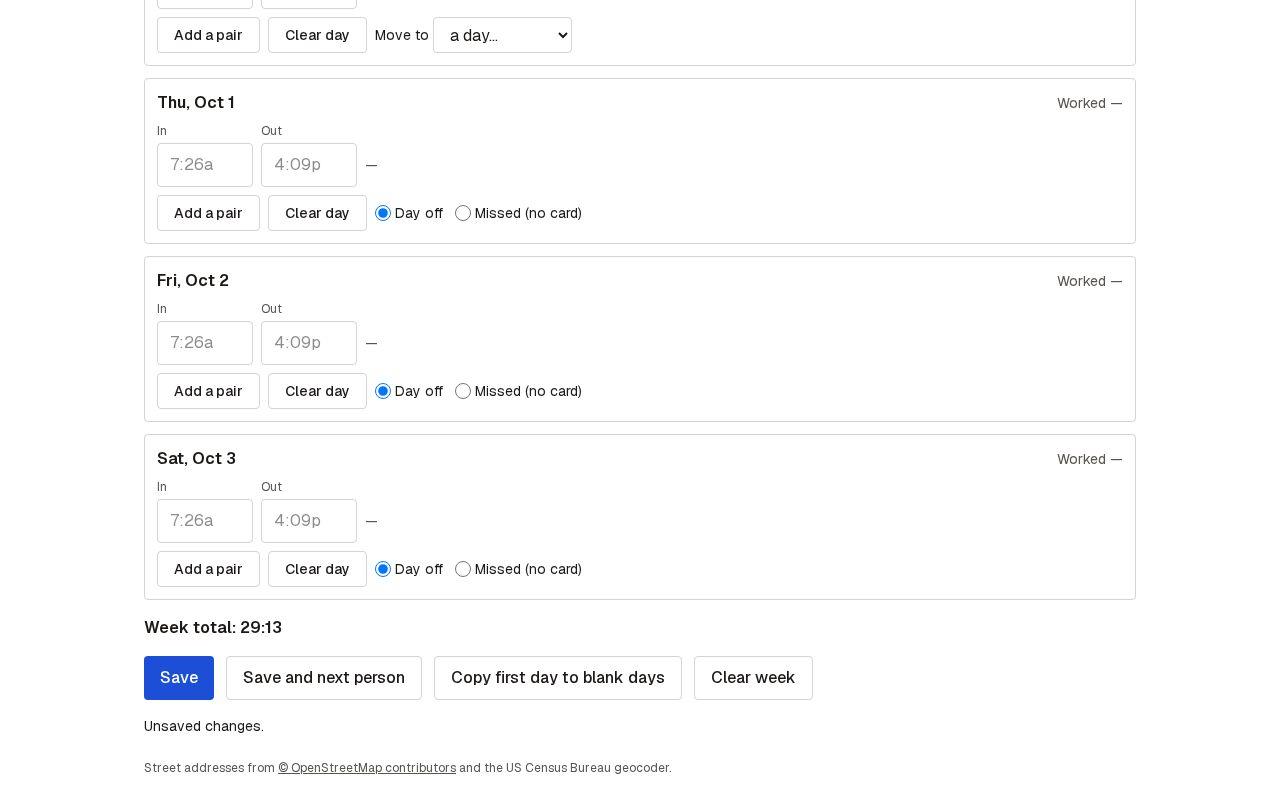Click the 'Sat, Oct 3' day heading

click(x=196, y=459)
